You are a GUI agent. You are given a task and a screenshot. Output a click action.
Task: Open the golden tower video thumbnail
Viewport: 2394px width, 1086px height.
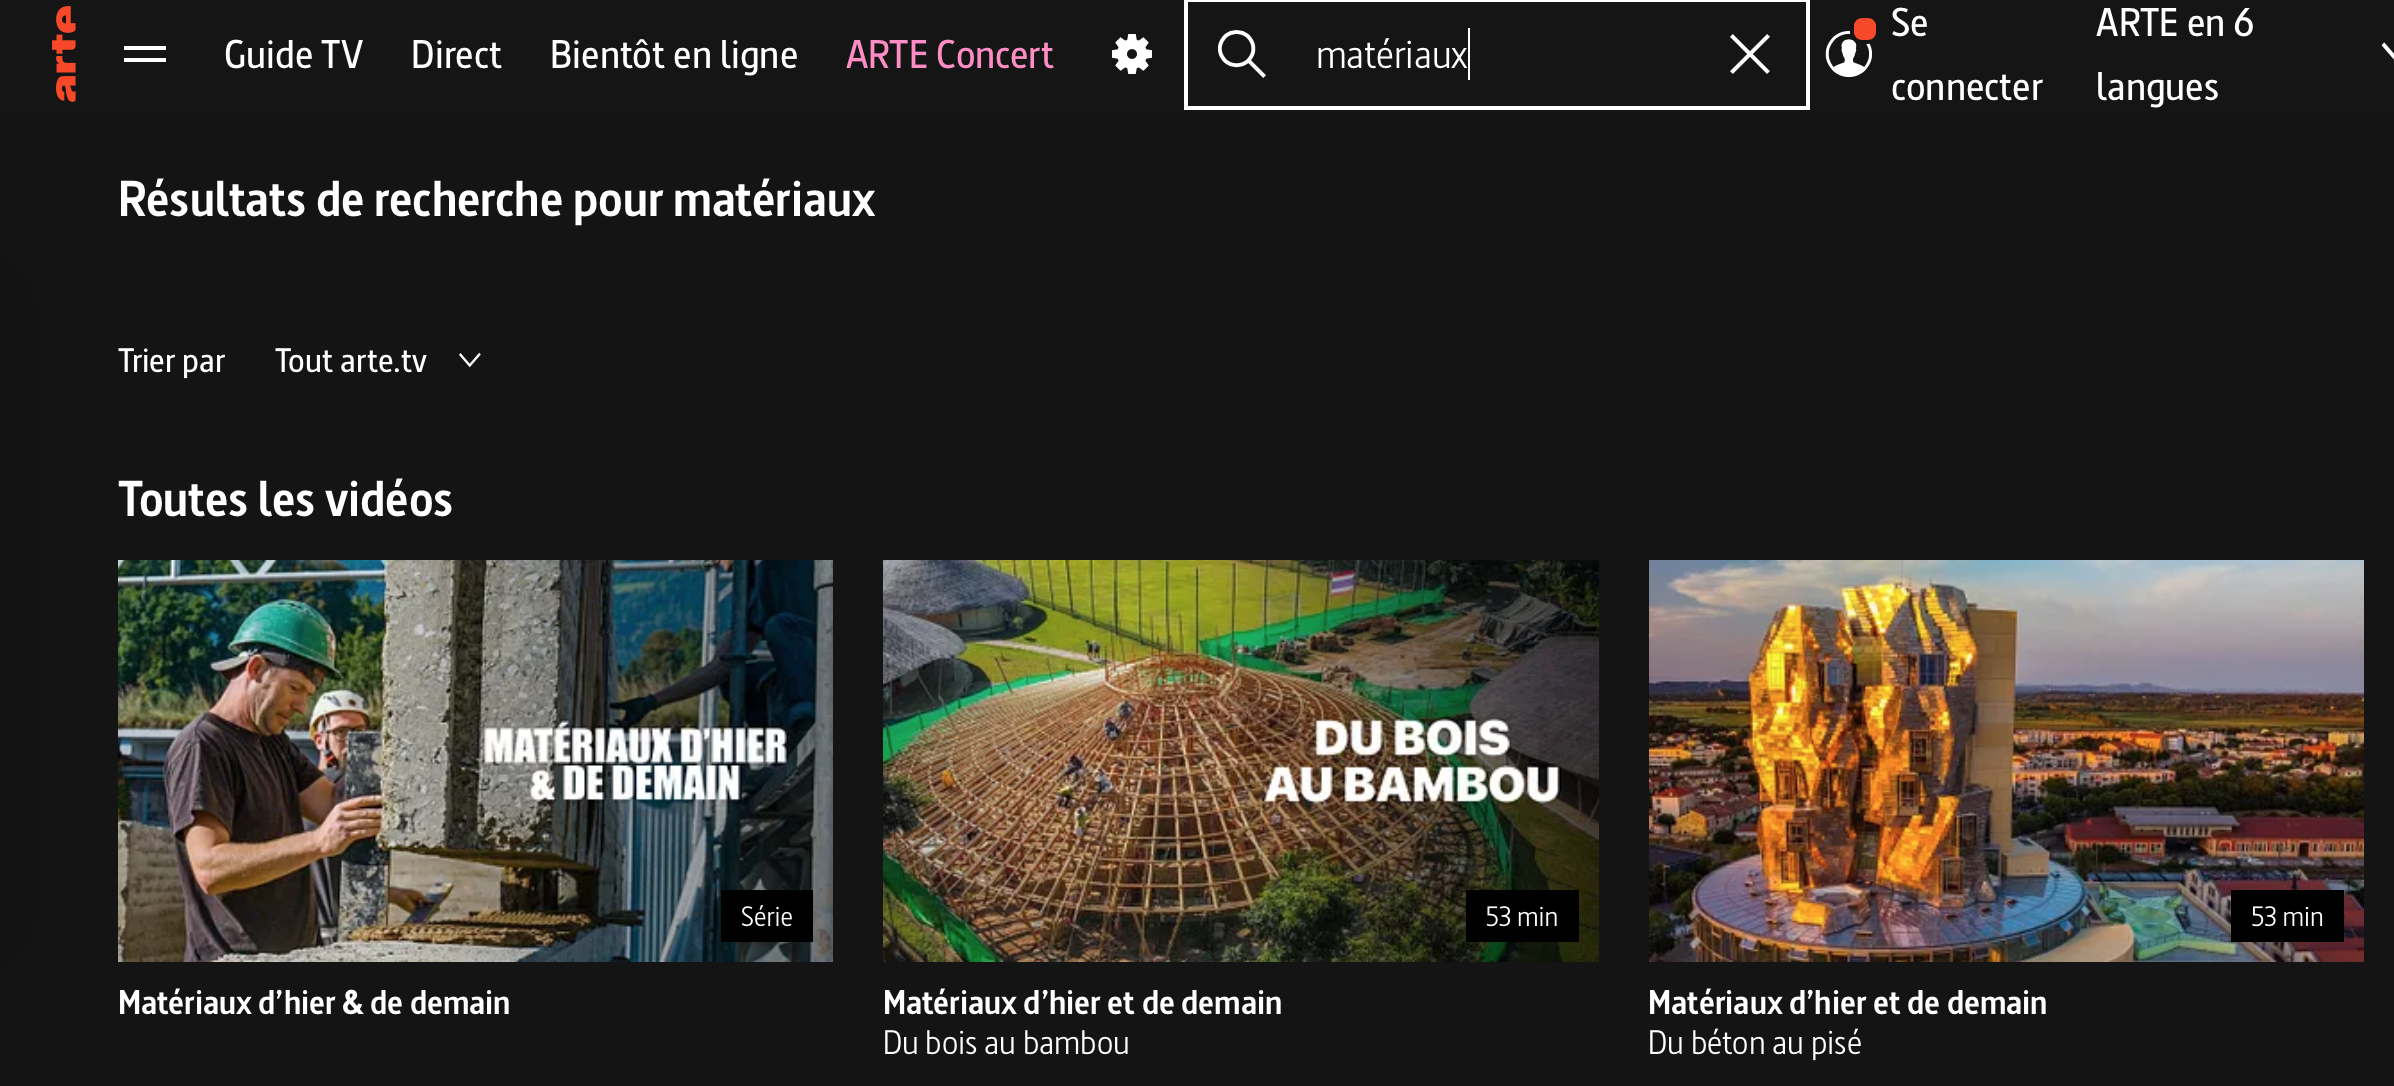point(2005,760)
